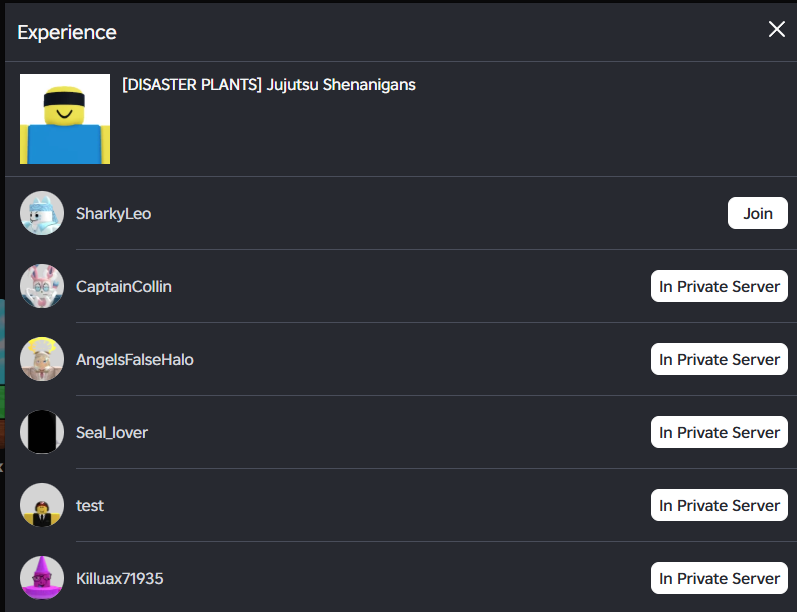Image resolution: width=797 pixels, height=612 pixels.
Task: Click the Experience dialog heading
Action: click(67, 33)
